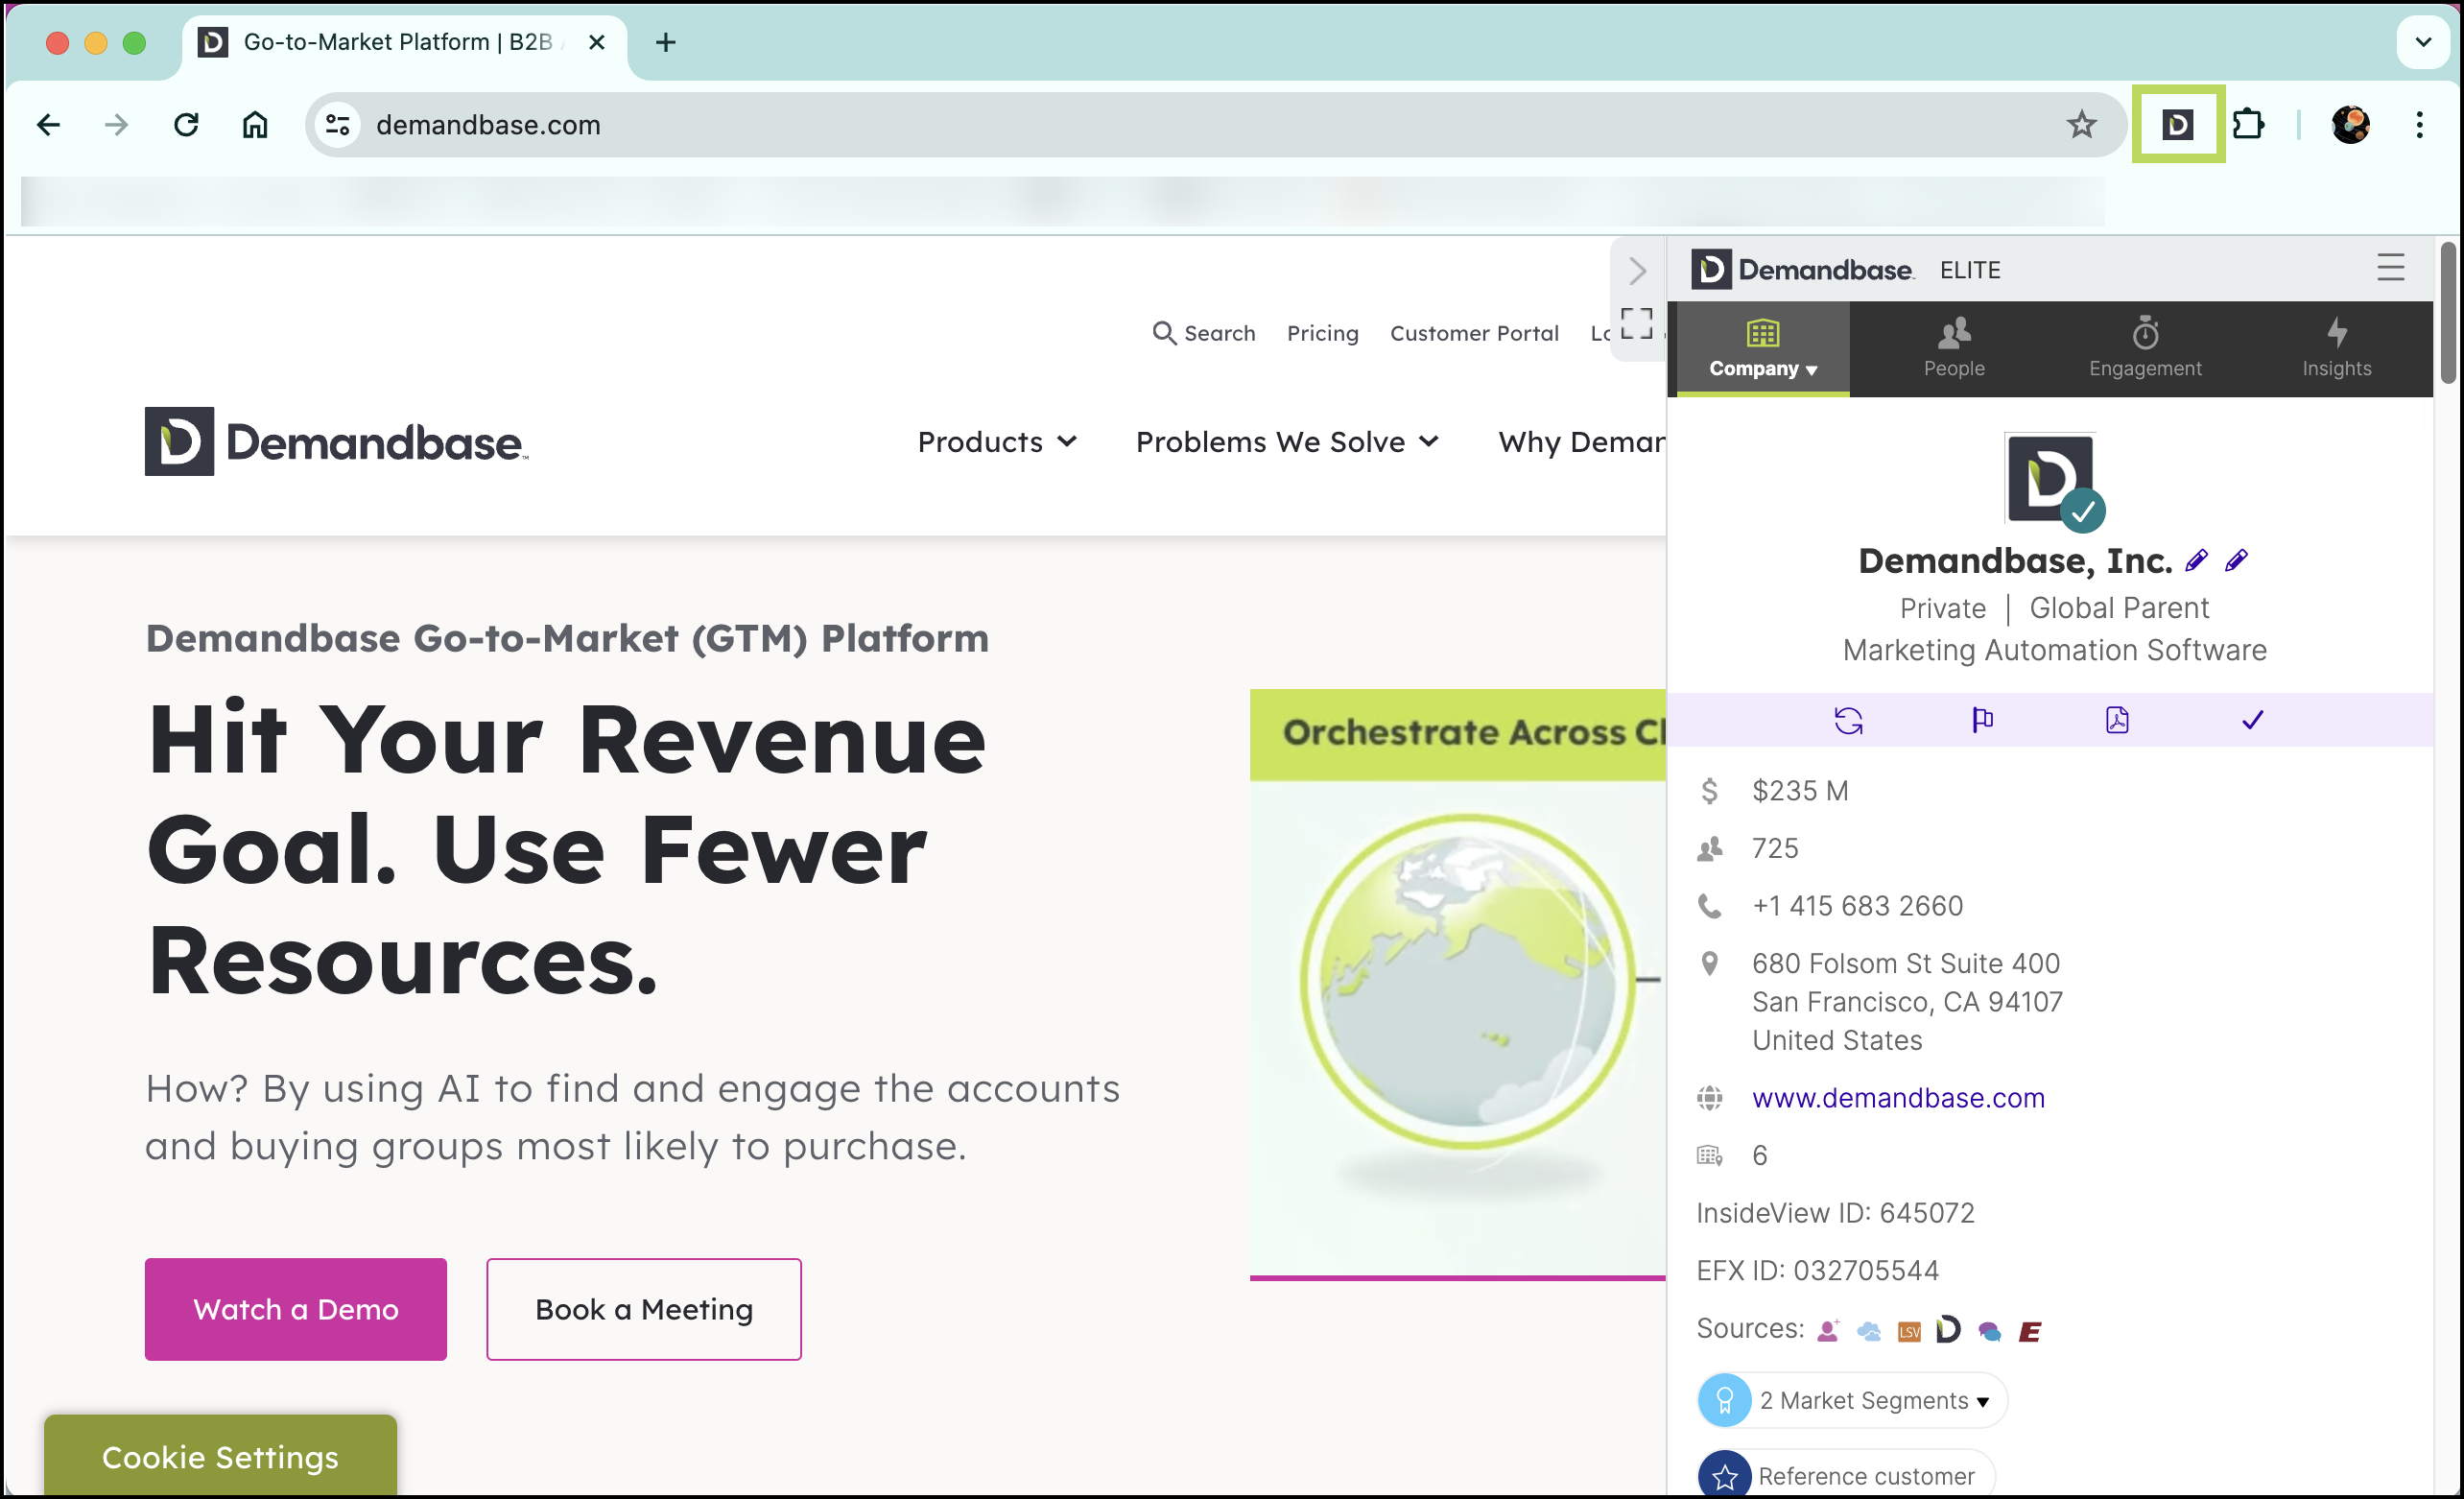
Task: Click the globe animation graphic
Action: tap(1467, 983)
